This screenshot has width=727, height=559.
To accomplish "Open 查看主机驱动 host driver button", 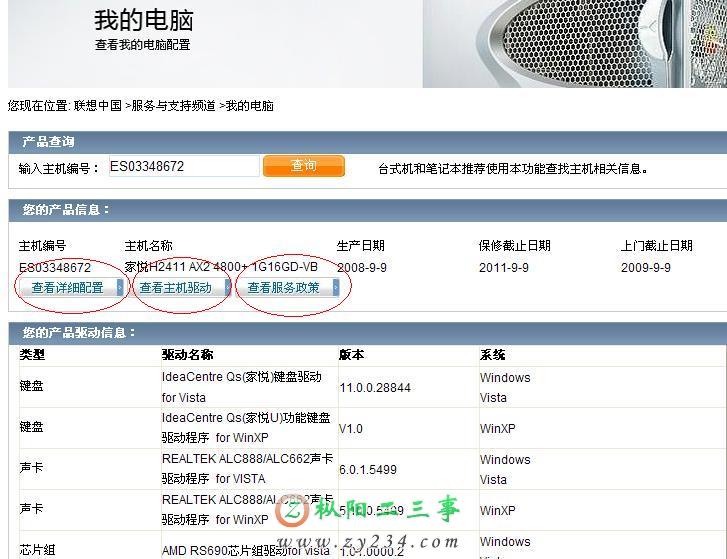I will [180, 287].
